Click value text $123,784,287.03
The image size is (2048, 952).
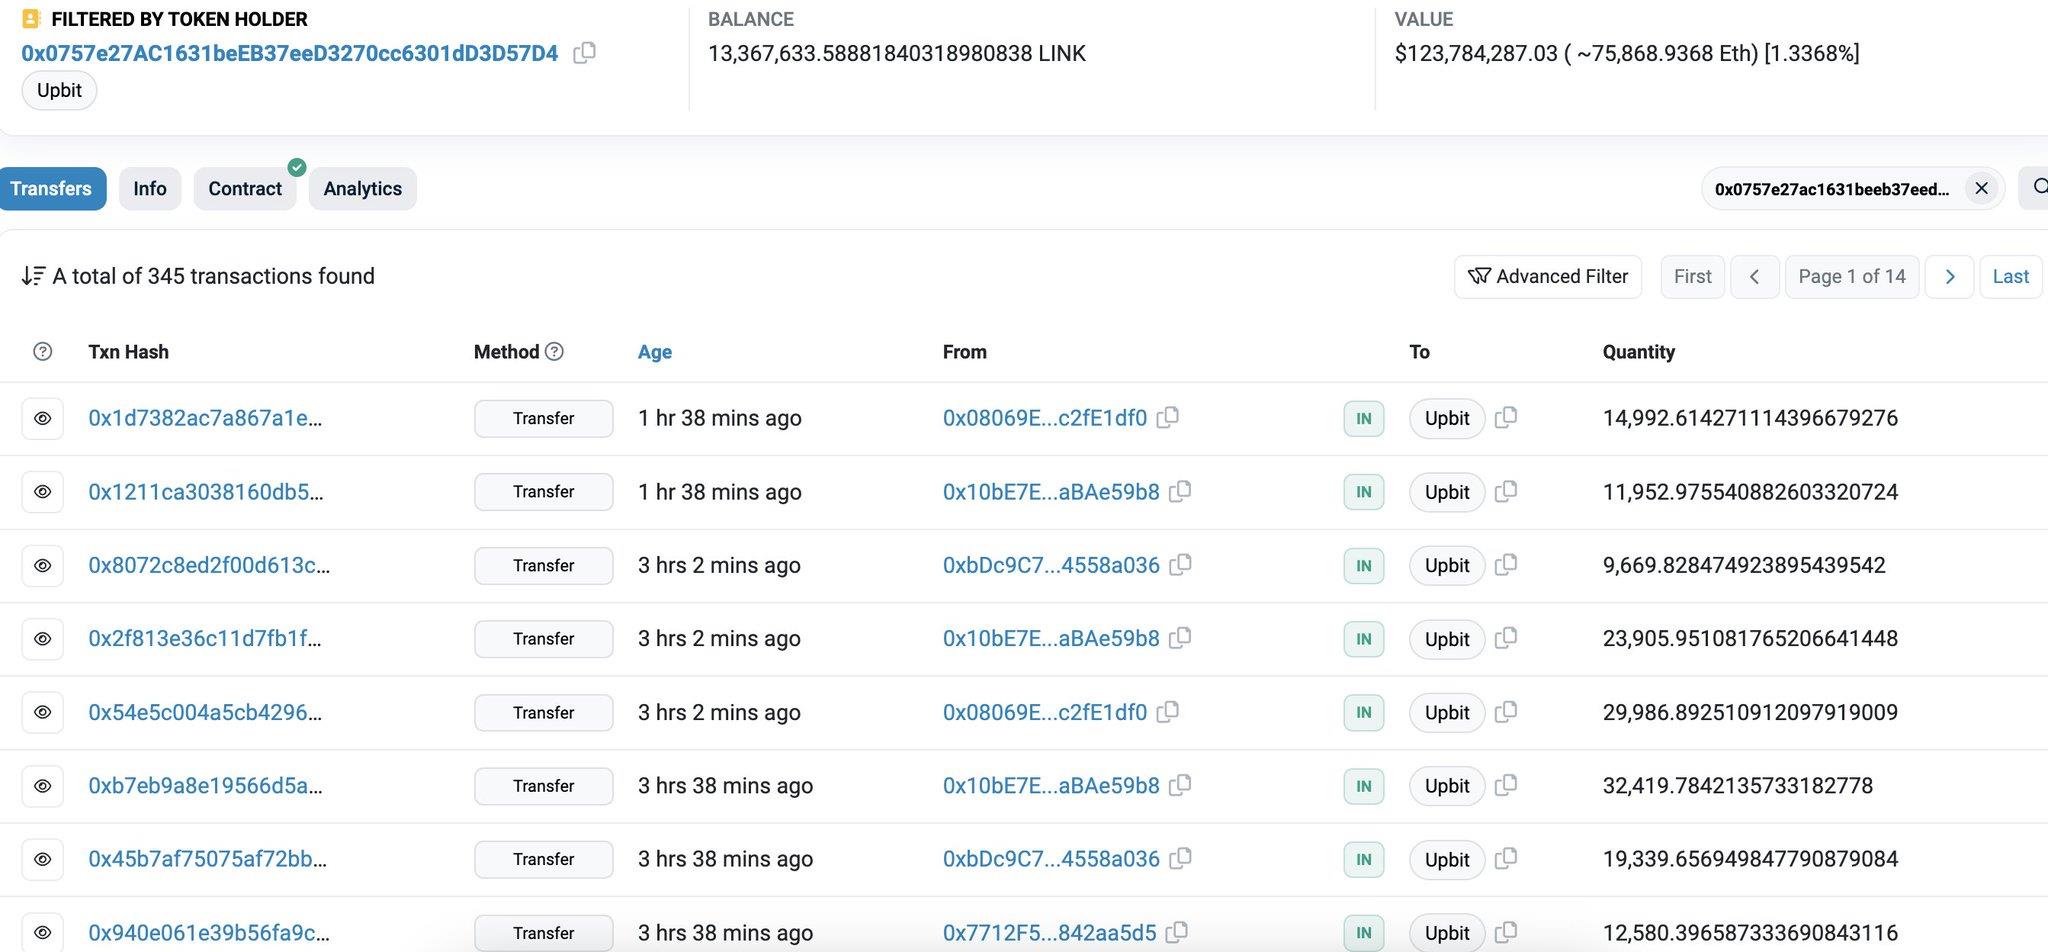click(x=1476, y=53)
